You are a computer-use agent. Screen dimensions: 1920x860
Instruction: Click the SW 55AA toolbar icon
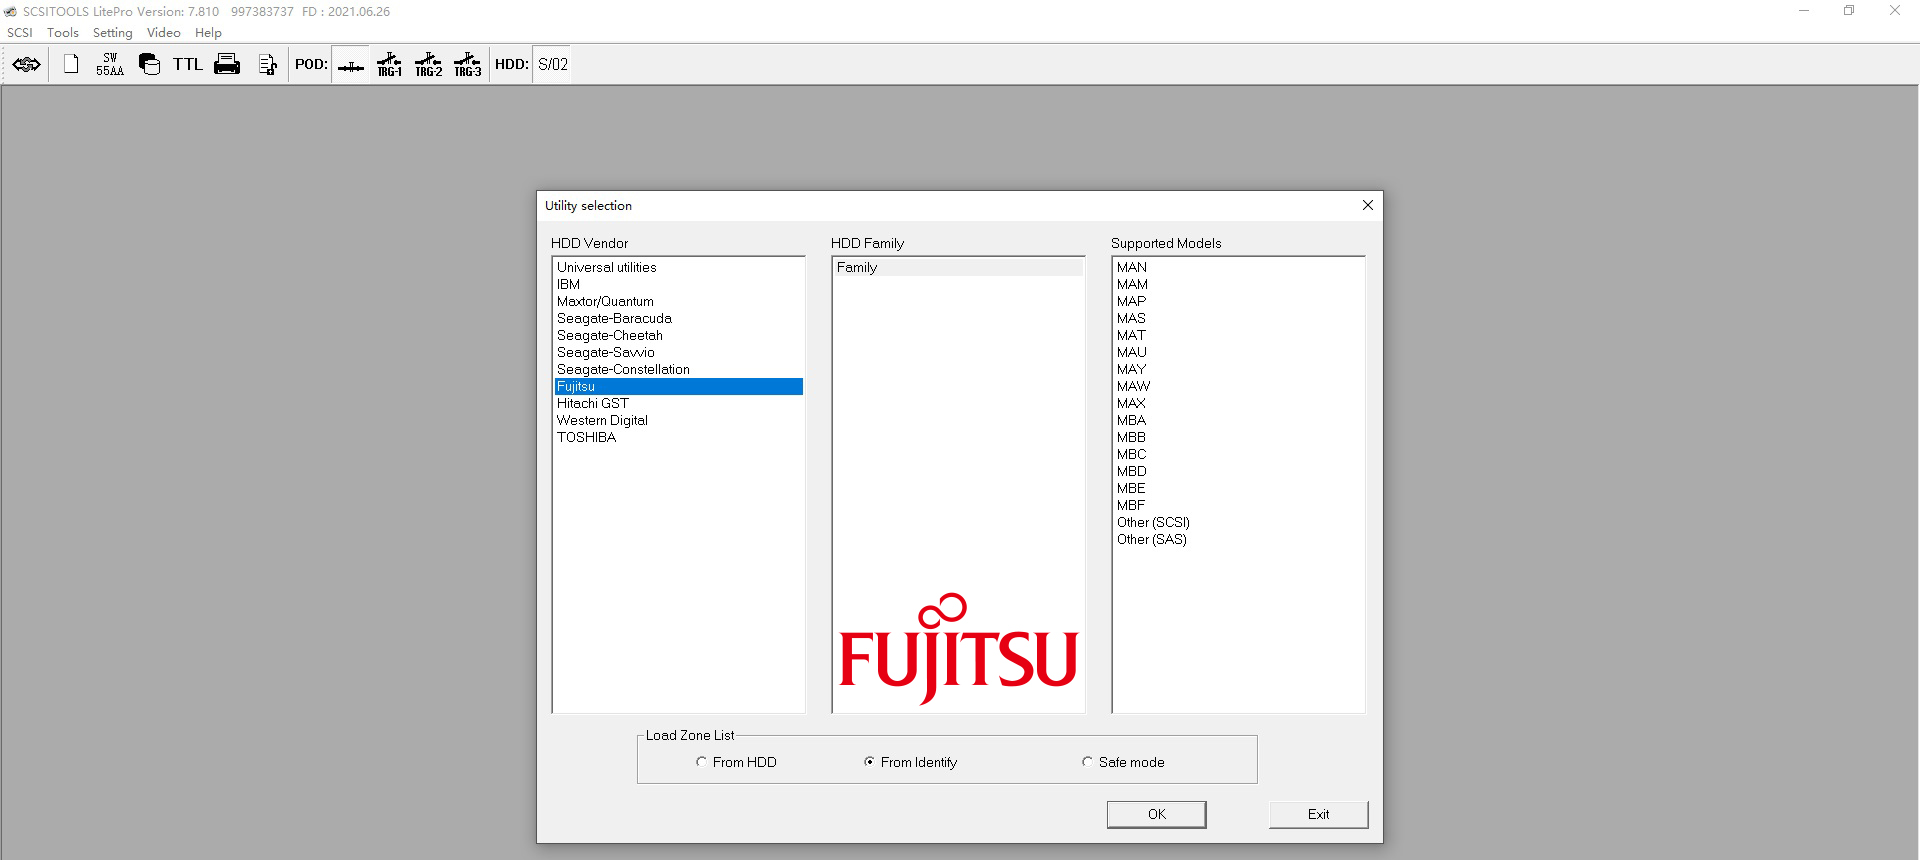pyautogui.click(x=110, y=65)
